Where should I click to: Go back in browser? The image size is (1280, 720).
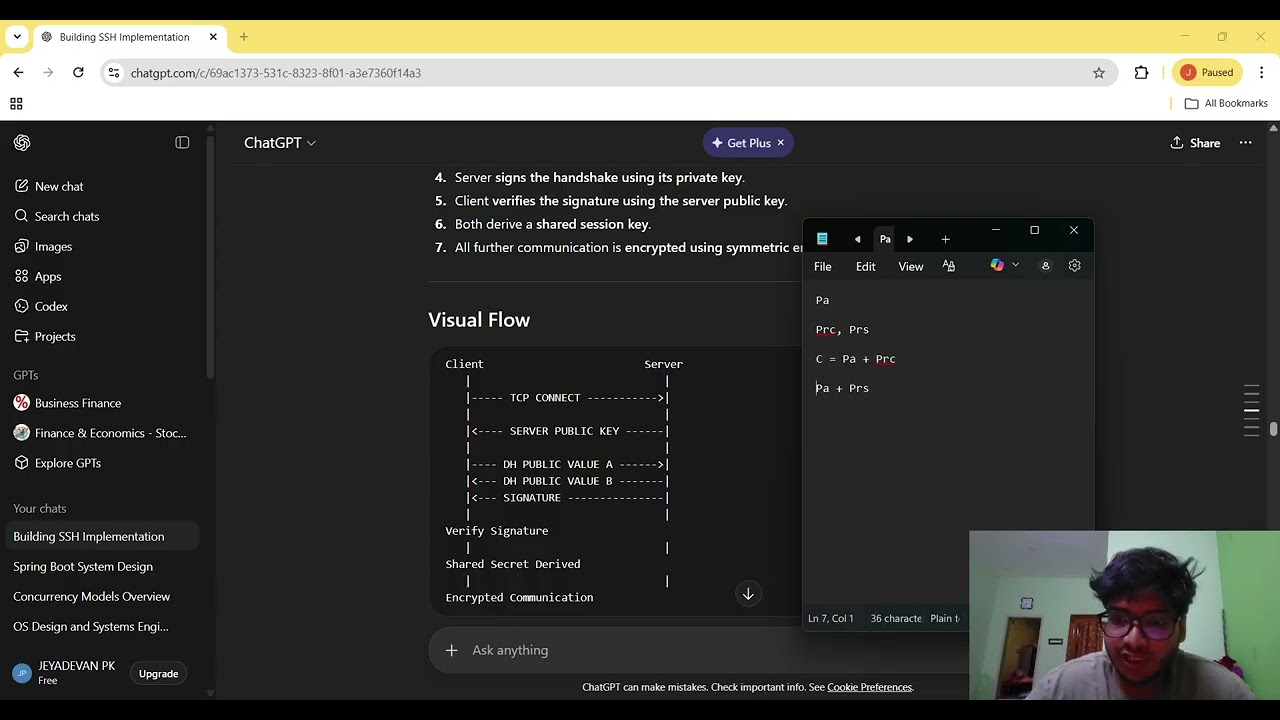pyautogui.click(x=18, y=73)
